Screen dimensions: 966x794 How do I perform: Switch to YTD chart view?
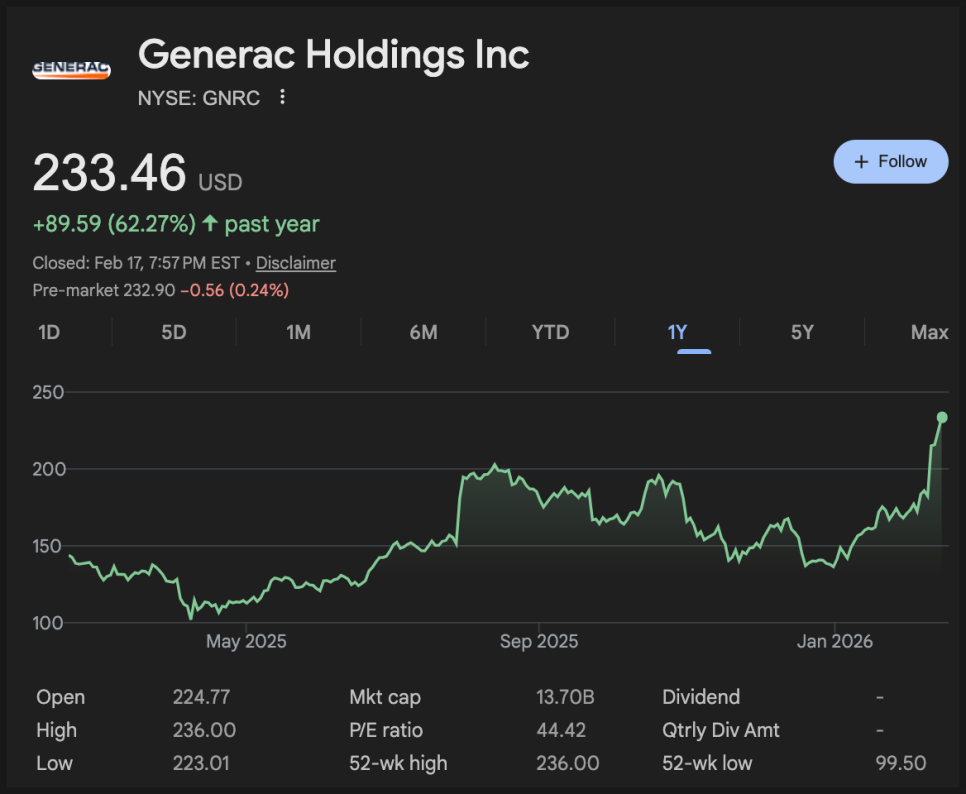pos(550,332)
